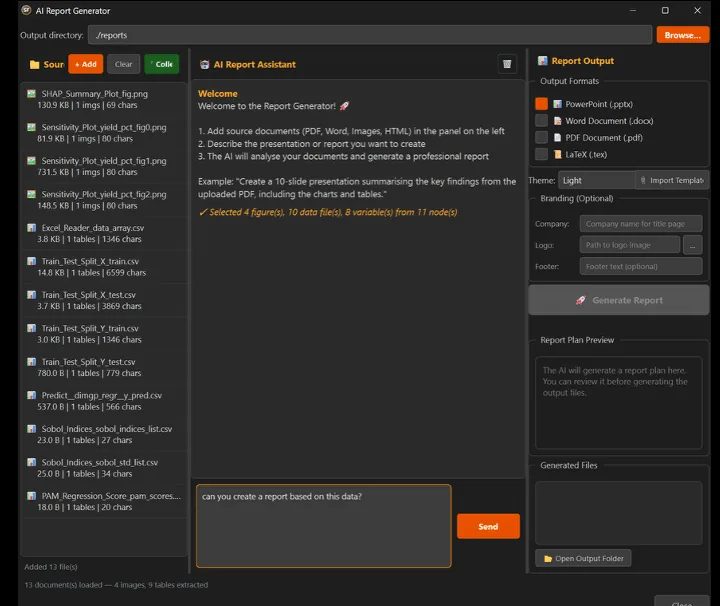Click the table icon beside Train_Test_Split_Y_train.csv

tap(31, 328)
